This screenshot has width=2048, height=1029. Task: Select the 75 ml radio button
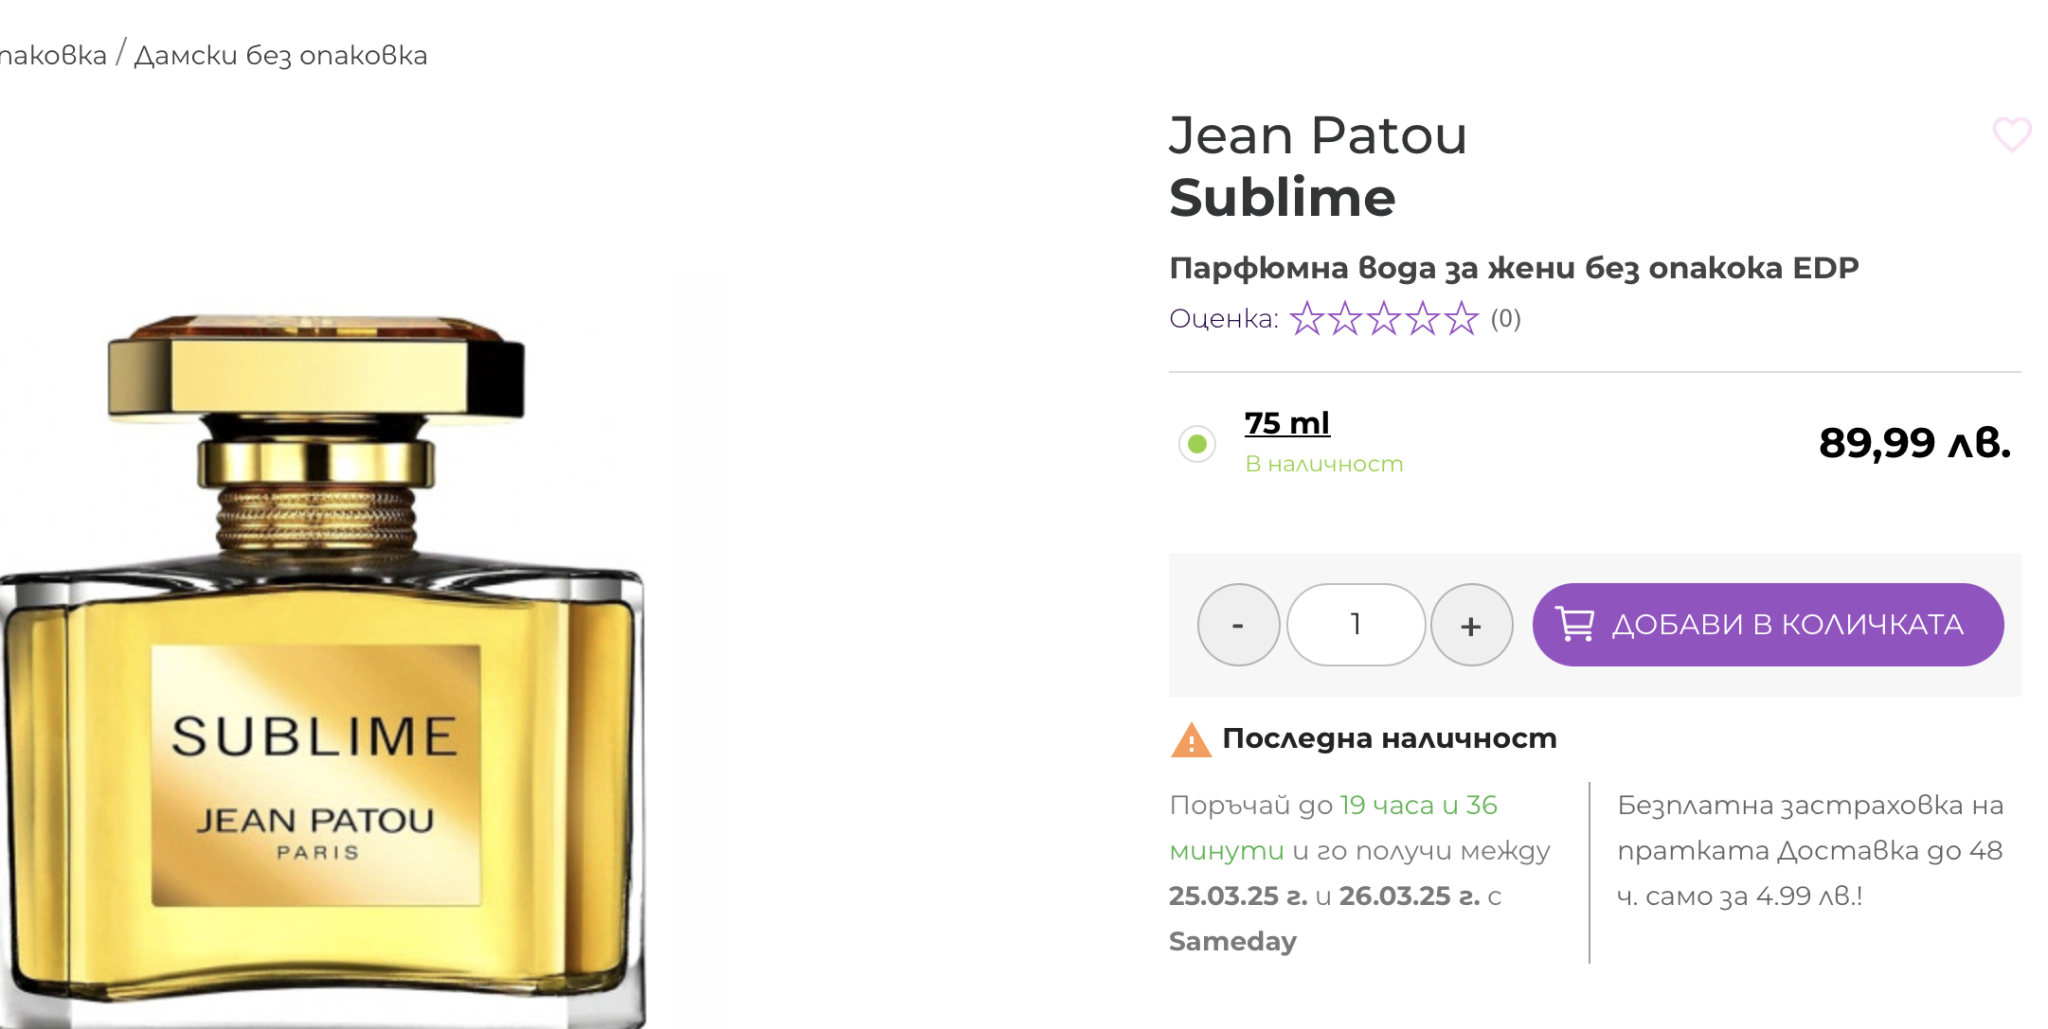click(1197, 444)
